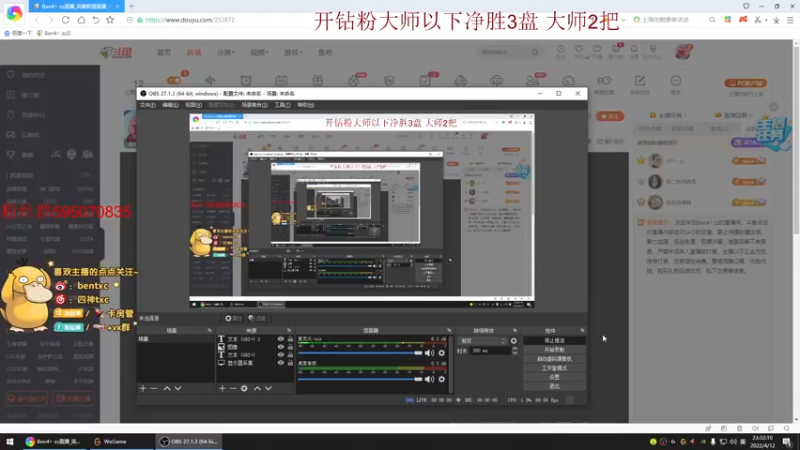Screen dimensions: 800x450
Task: Hide the display capture source
Action: click(x=281, y=363)
